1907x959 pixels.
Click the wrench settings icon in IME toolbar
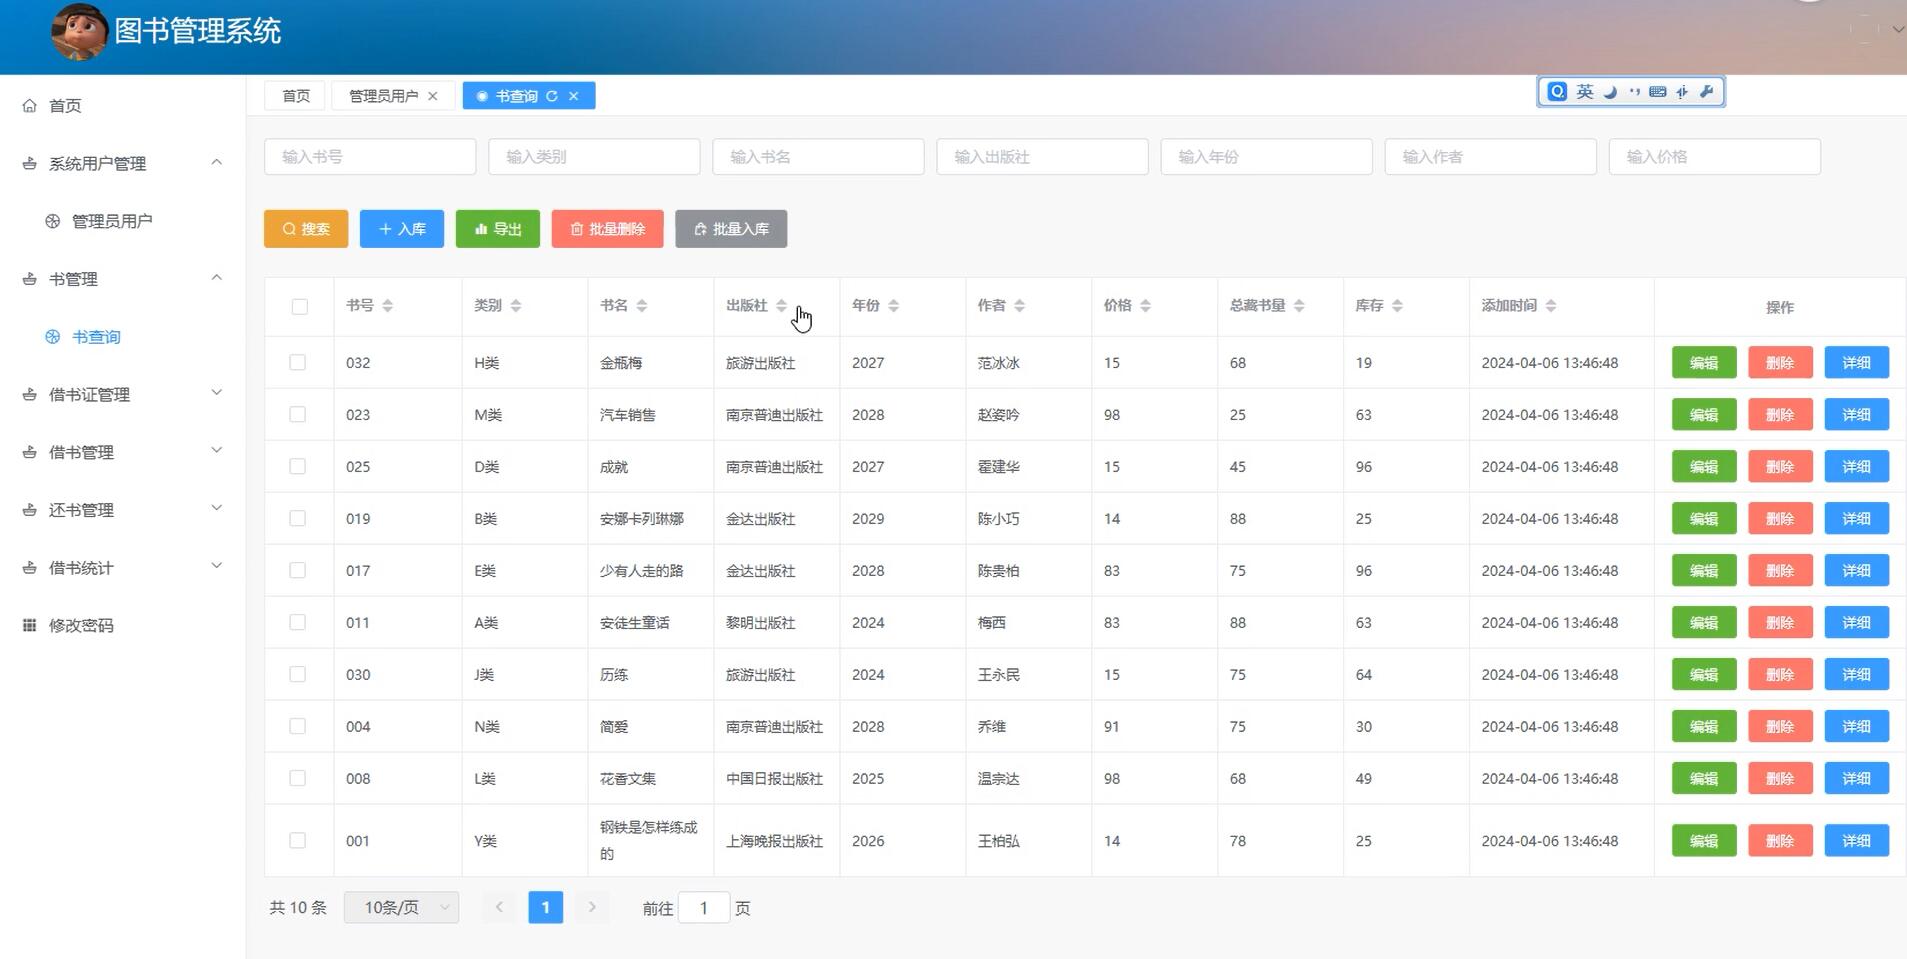tap(1707, 92)
